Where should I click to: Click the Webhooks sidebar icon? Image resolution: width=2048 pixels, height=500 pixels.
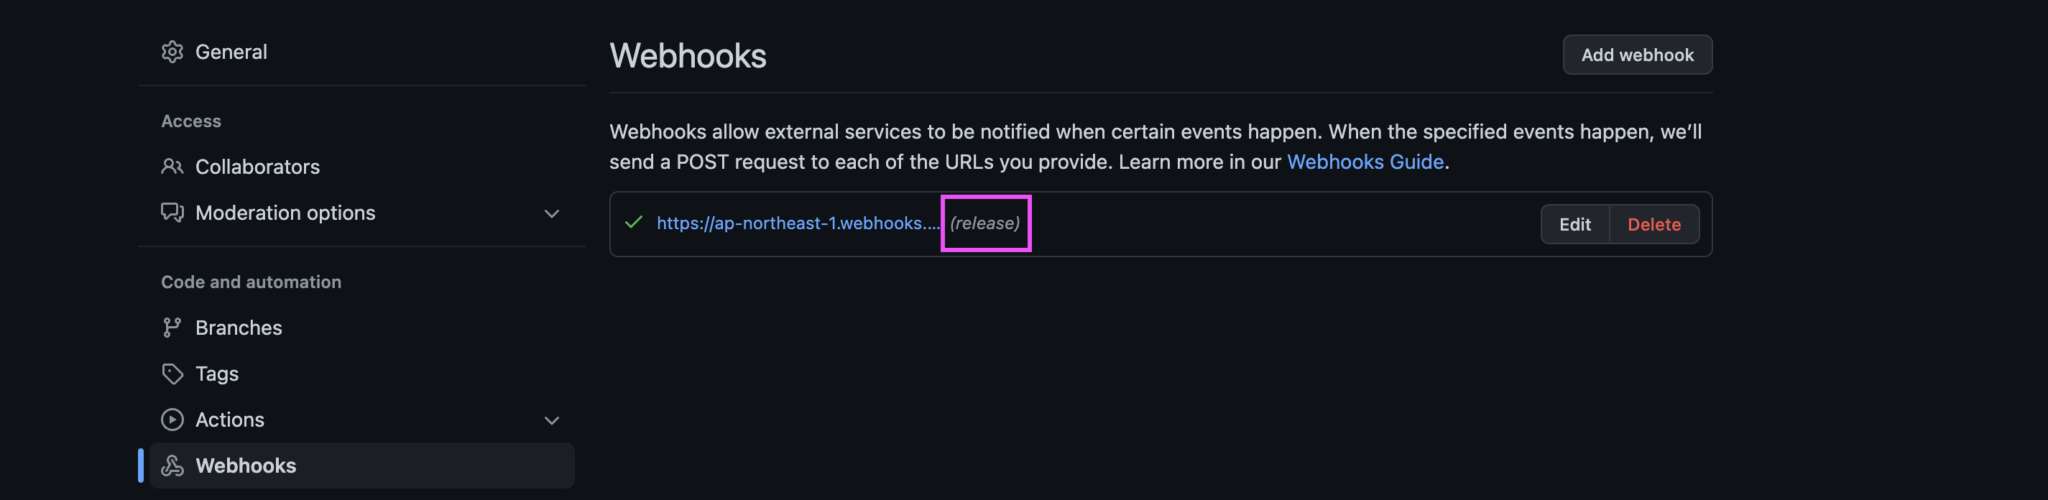pyautogui.click(x=172, y=466)
